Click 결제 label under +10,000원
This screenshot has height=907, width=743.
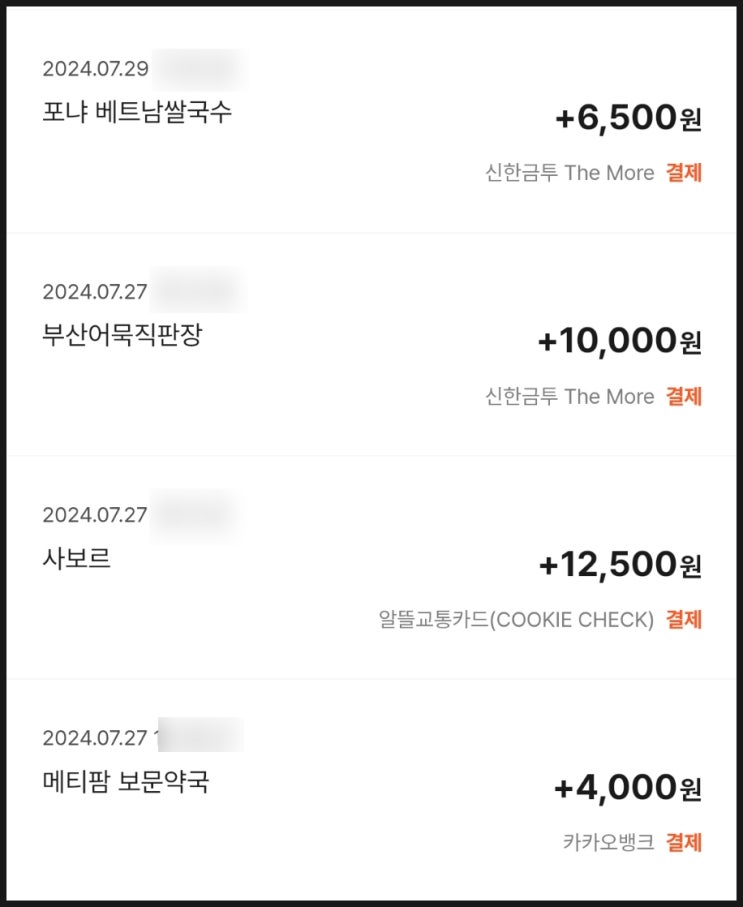(684, 396)
